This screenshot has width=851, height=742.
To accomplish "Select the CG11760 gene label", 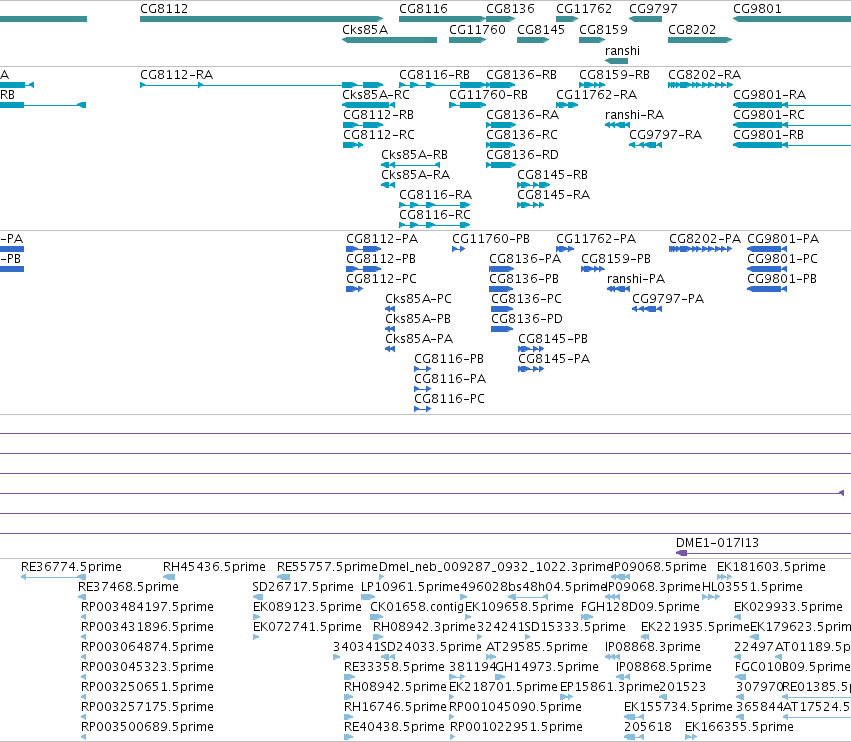I will pos(477,29).
